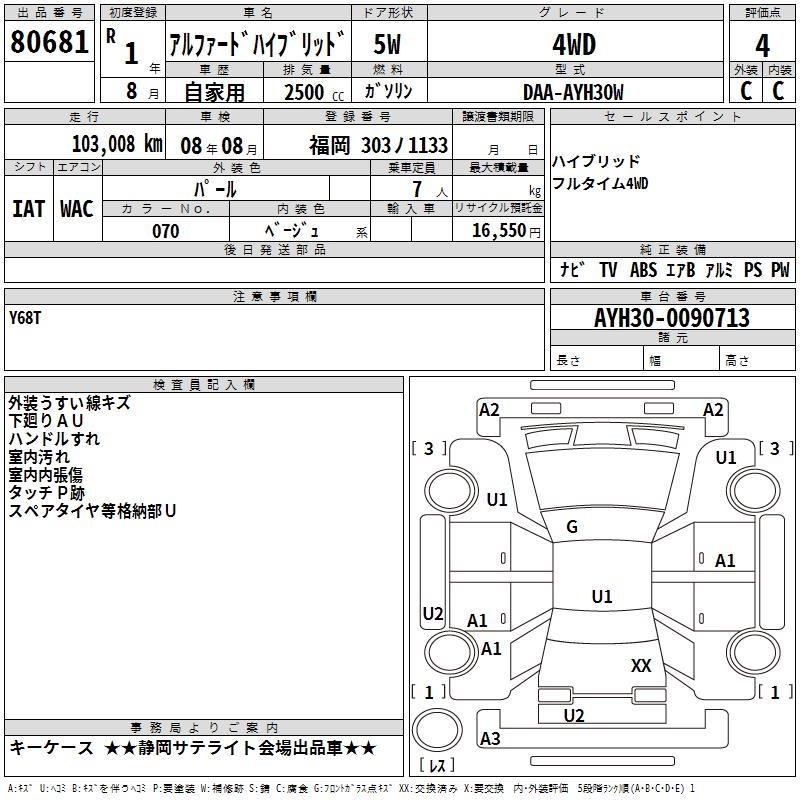Select seating capacity 7 人

click(x=430, y=189)
